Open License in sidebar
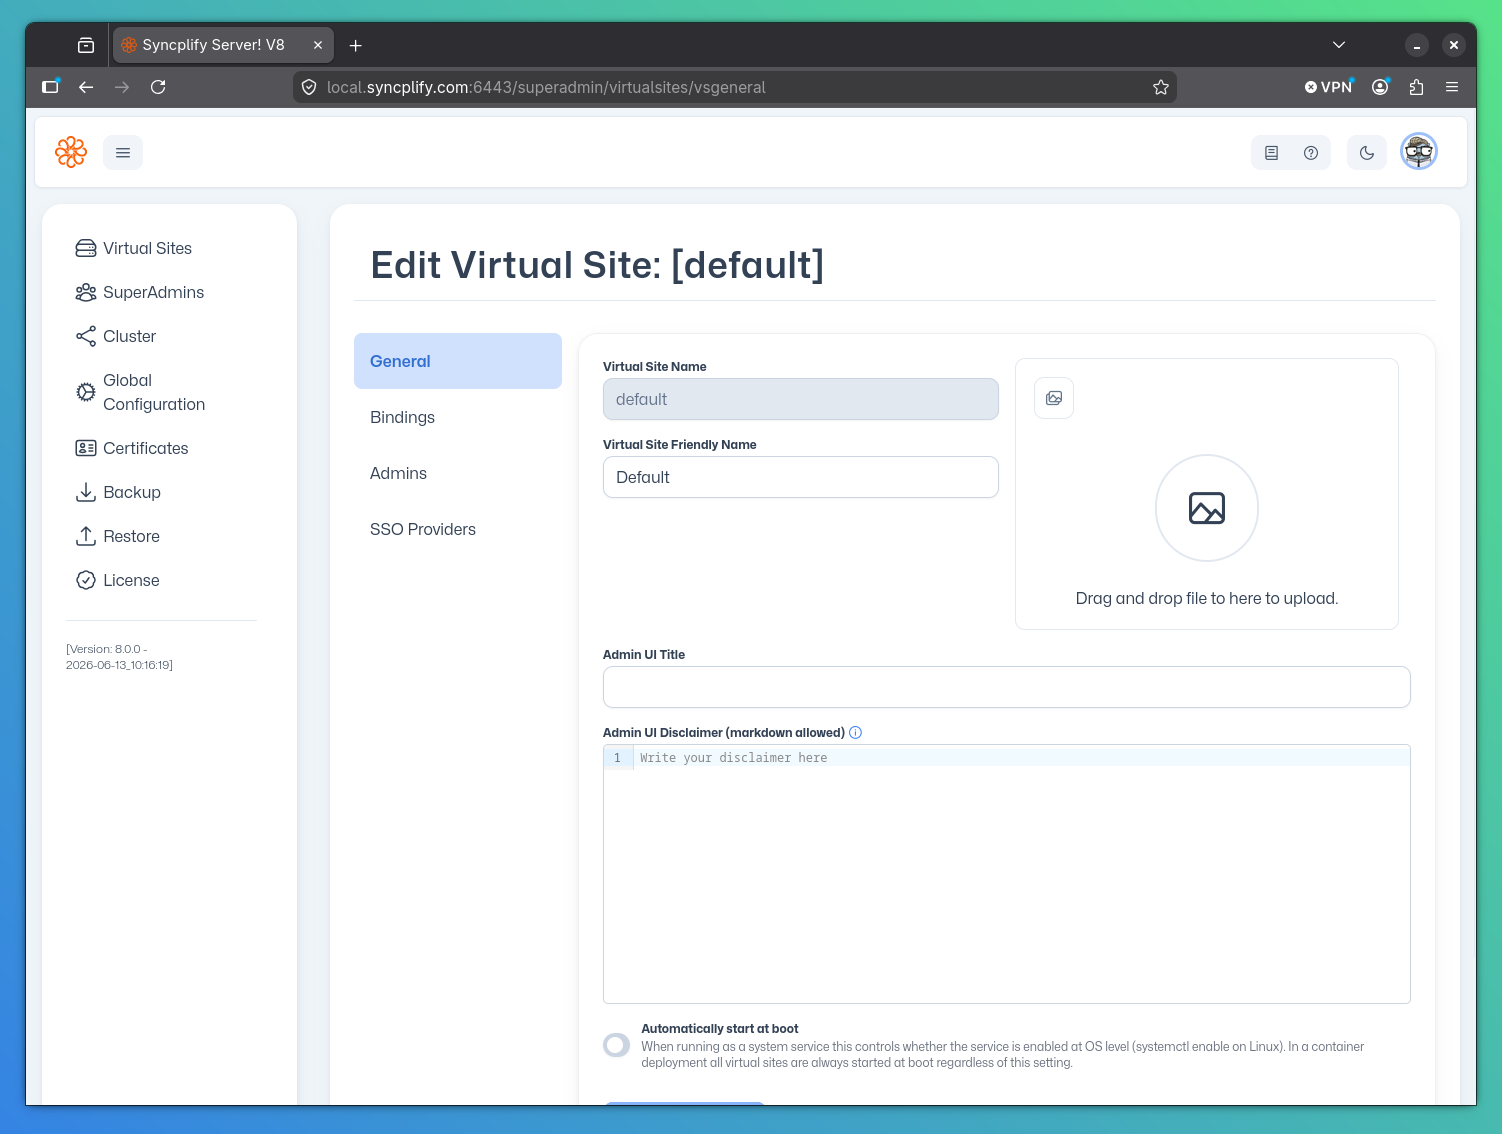Screen dimensions: 1502x1134 pyautogui.click(x=118, y=580)
